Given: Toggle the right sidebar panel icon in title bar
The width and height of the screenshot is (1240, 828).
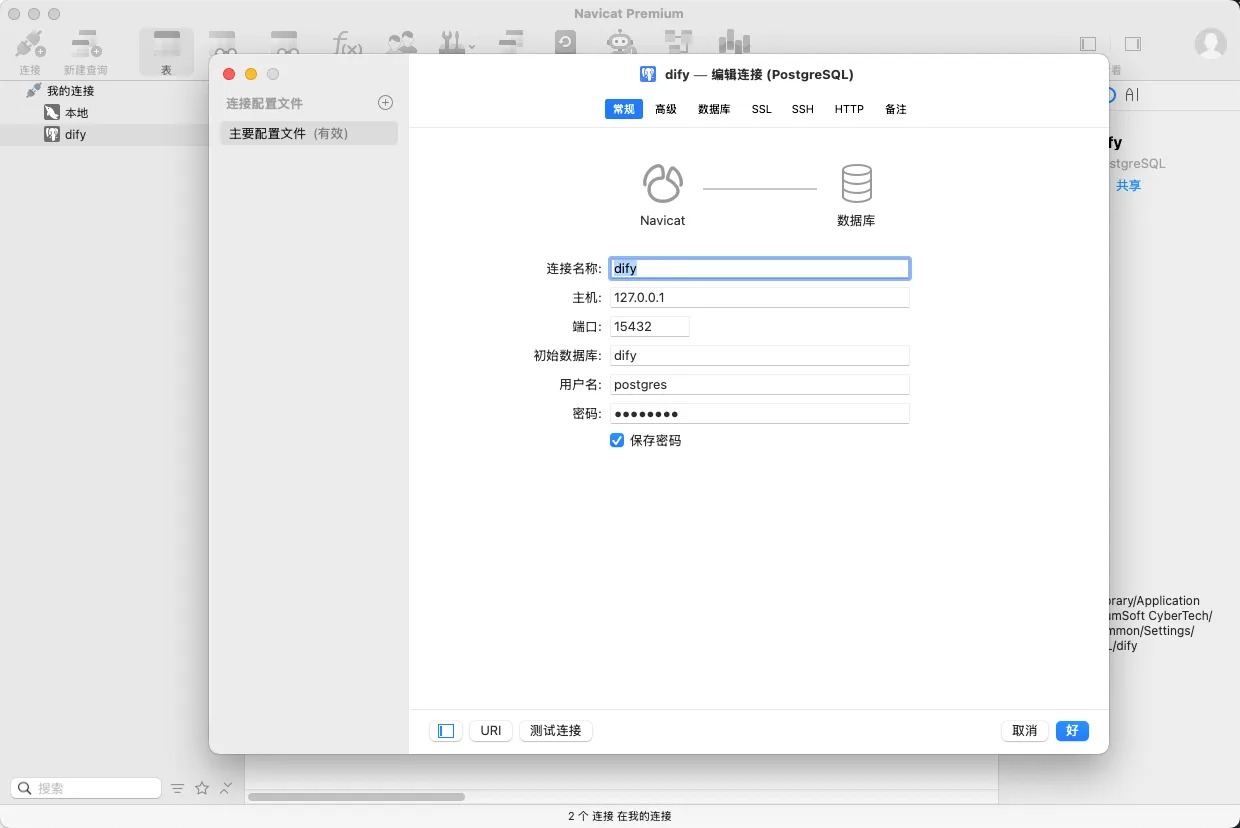Looking at the screenshot, I should 1133,44.
